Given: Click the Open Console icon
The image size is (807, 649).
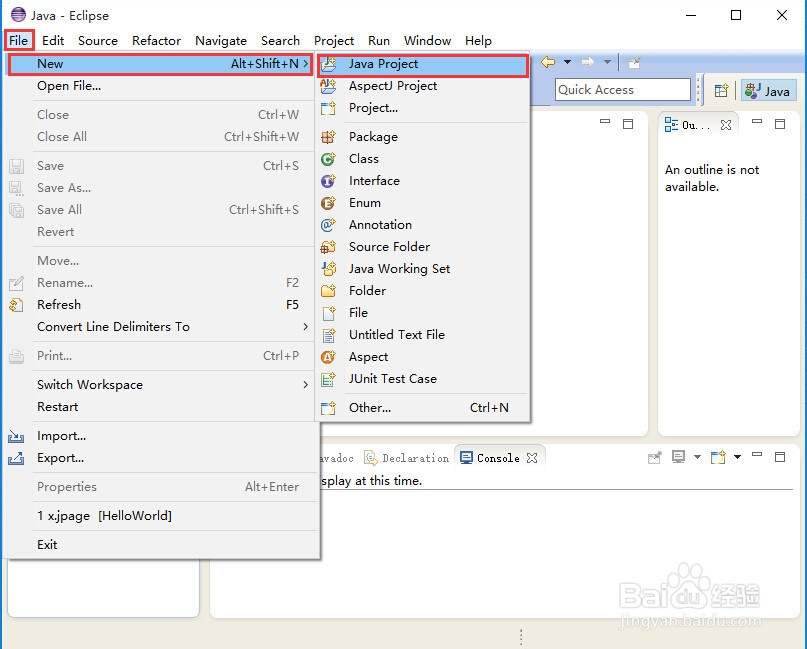Looking at the screenshot, I should click(x=718, y=457).
